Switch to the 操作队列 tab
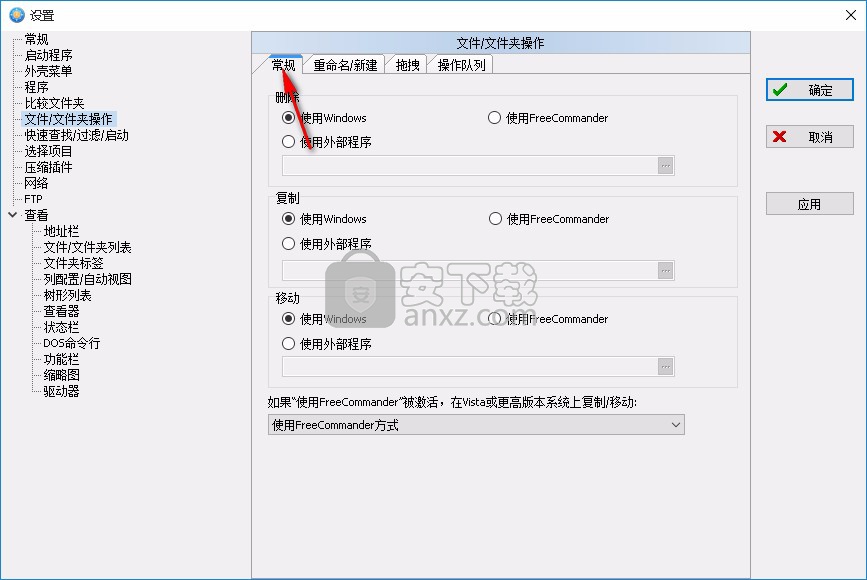This screenshot has width=867, height=580. click(462, 65)
